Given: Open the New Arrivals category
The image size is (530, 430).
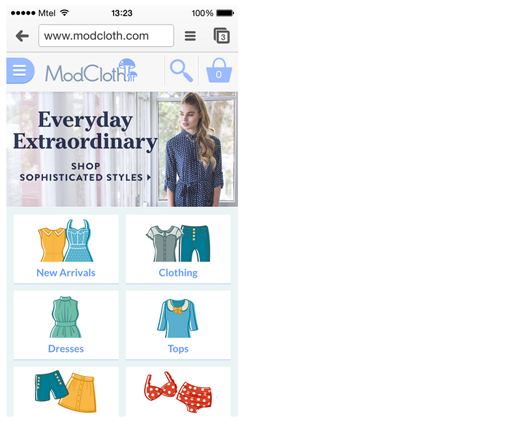Looking at the screenshot, I should [x=66, y=249].
